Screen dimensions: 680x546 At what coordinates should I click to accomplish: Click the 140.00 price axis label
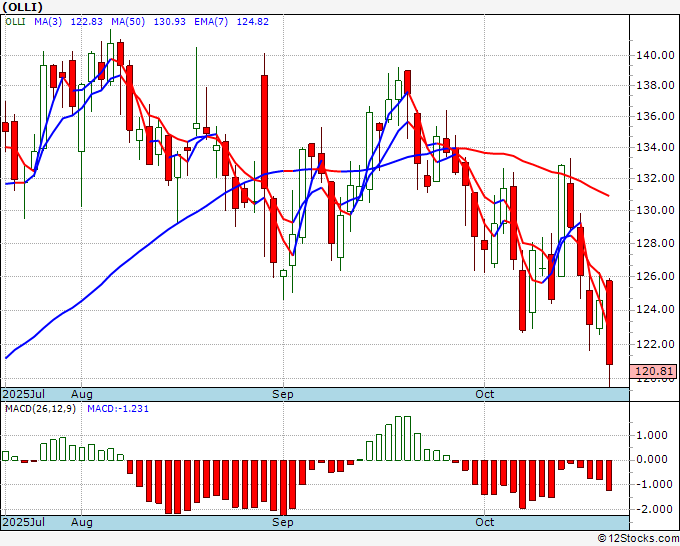(655, 55)
